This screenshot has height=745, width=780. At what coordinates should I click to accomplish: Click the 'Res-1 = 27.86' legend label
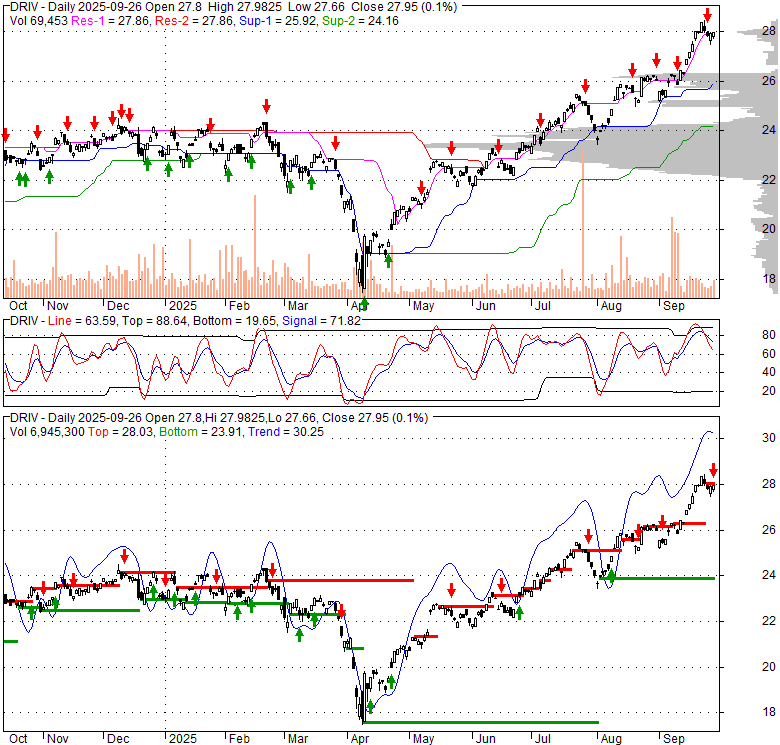point(111,21)
